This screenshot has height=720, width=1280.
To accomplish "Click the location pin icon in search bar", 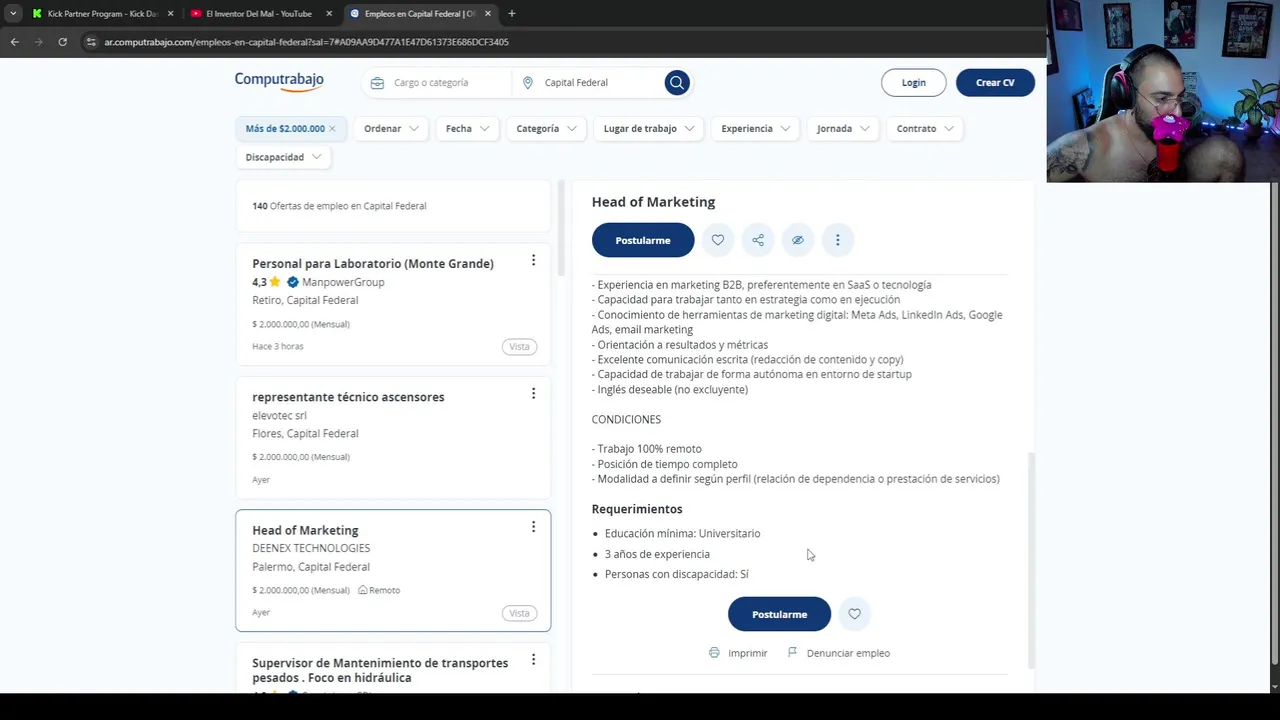I will coord(528,83).
